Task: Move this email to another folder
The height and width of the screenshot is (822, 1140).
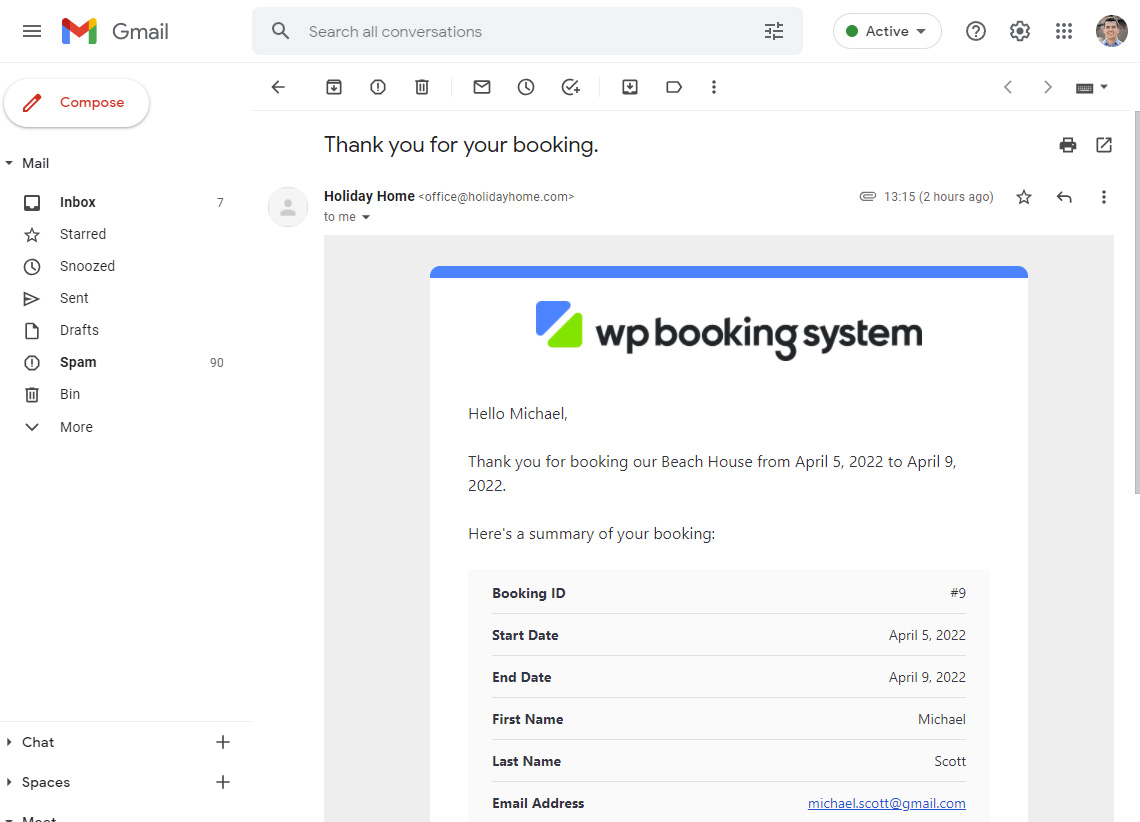Action: [x=630, y=87]
